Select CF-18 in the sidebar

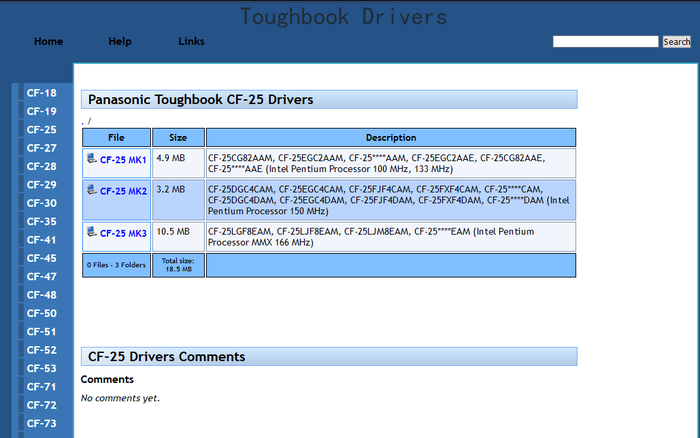[x=42, y=93]
